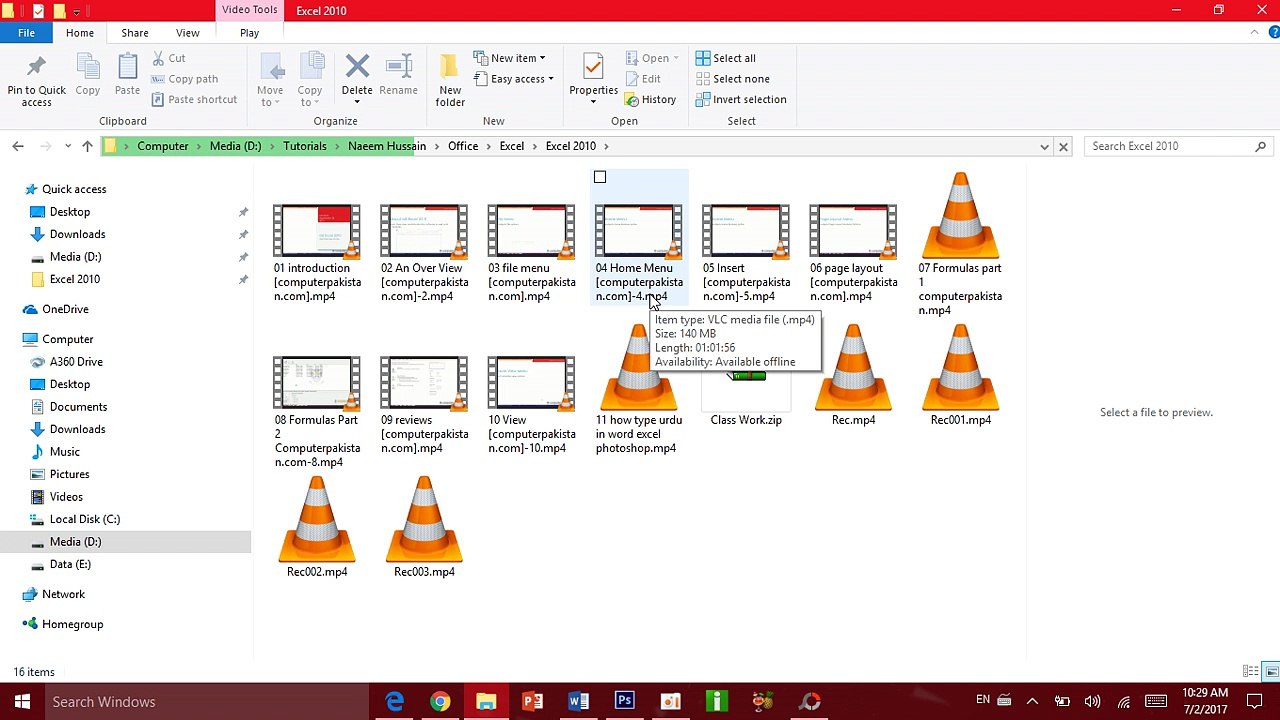Switch to the Share tab
1280x720 pixels.
pyautogui.click(x=135, y=32)
